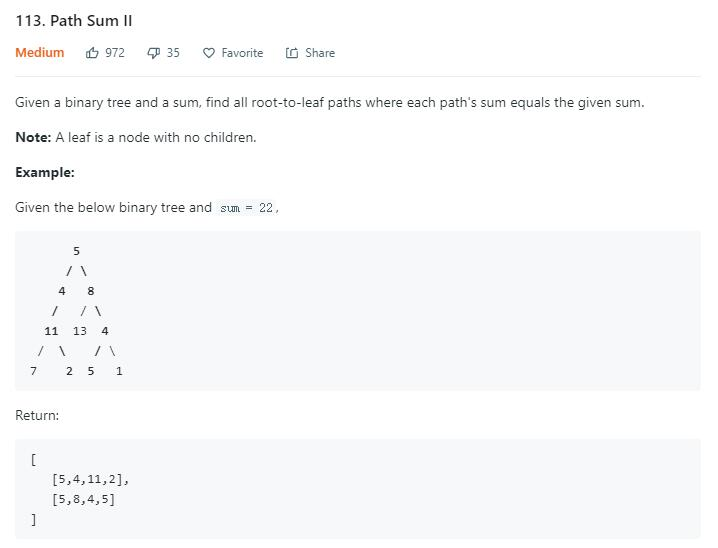Click the heart Favorite icon
This screenshot has height=548, width=718.
[209, 53]
